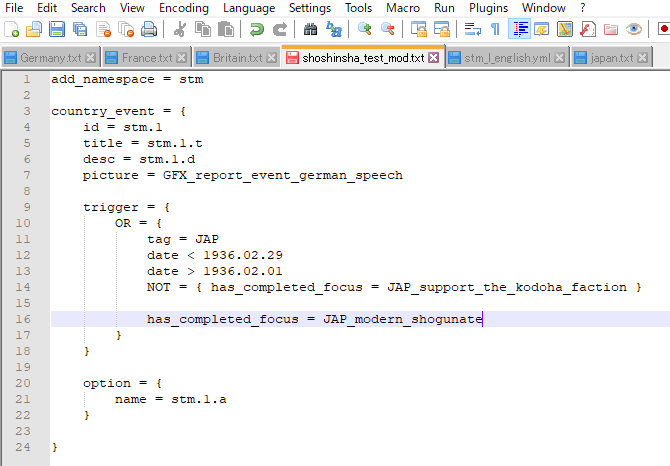Image resolution: width=670 pixels, height=466 pixels.
Task: Click the Open file folder icon
Action: [34, 29]
